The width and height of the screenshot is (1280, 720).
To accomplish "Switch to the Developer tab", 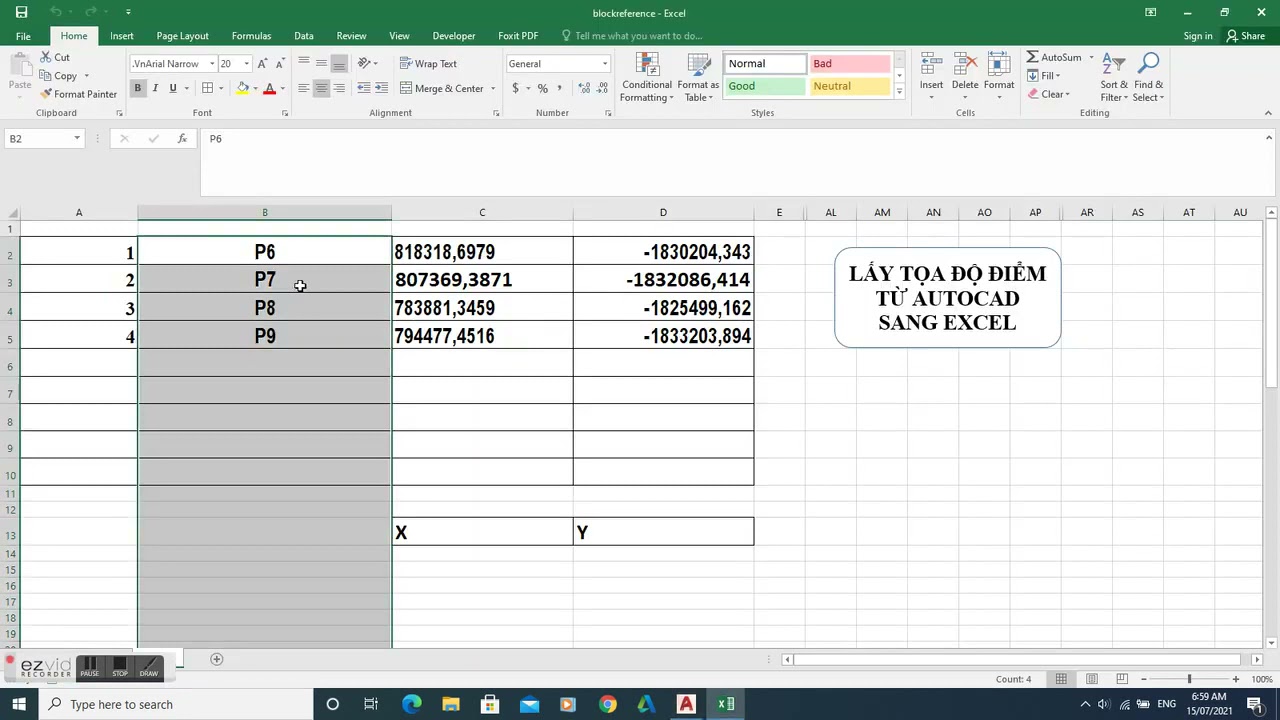I will pyautogui.click(x=454, y=36).
